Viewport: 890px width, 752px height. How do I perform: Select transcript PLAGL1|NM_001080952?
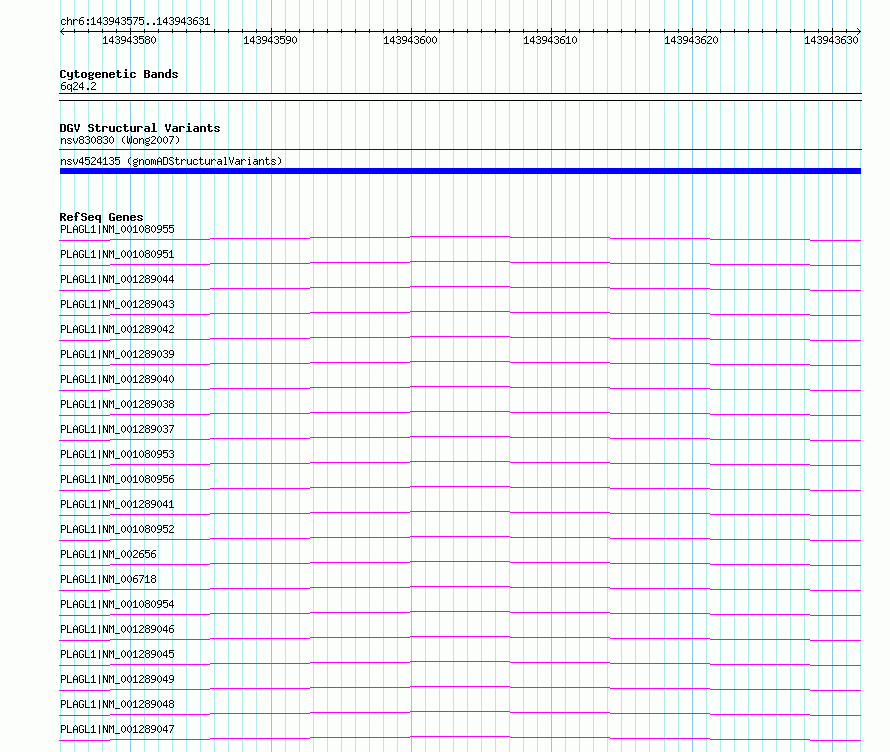[117, 529]
